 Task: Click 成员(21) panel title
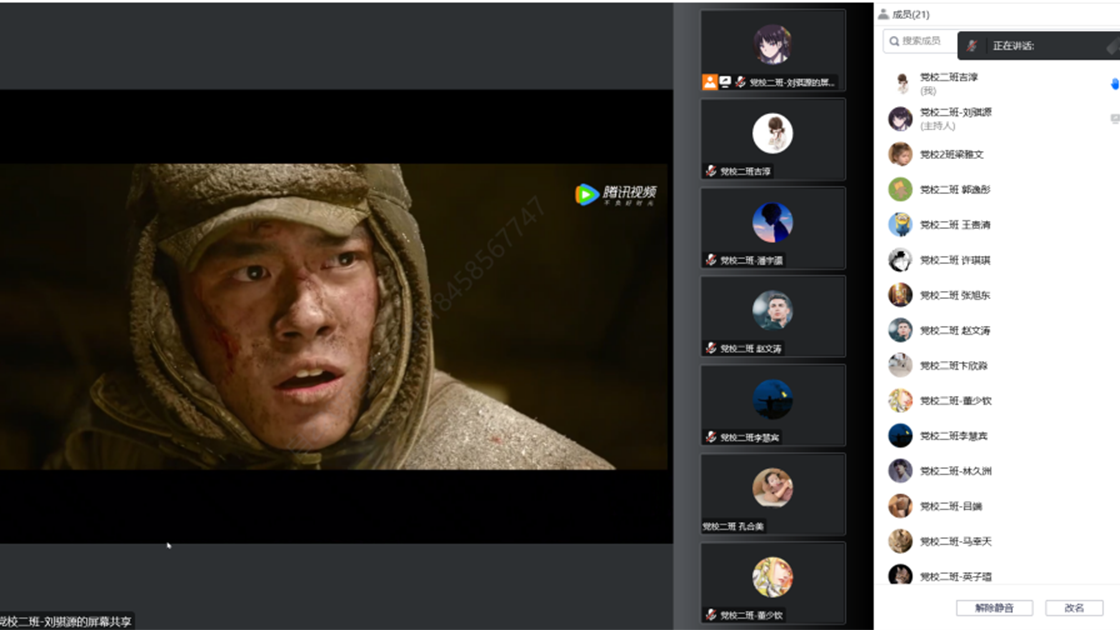[x=911, y=14]
